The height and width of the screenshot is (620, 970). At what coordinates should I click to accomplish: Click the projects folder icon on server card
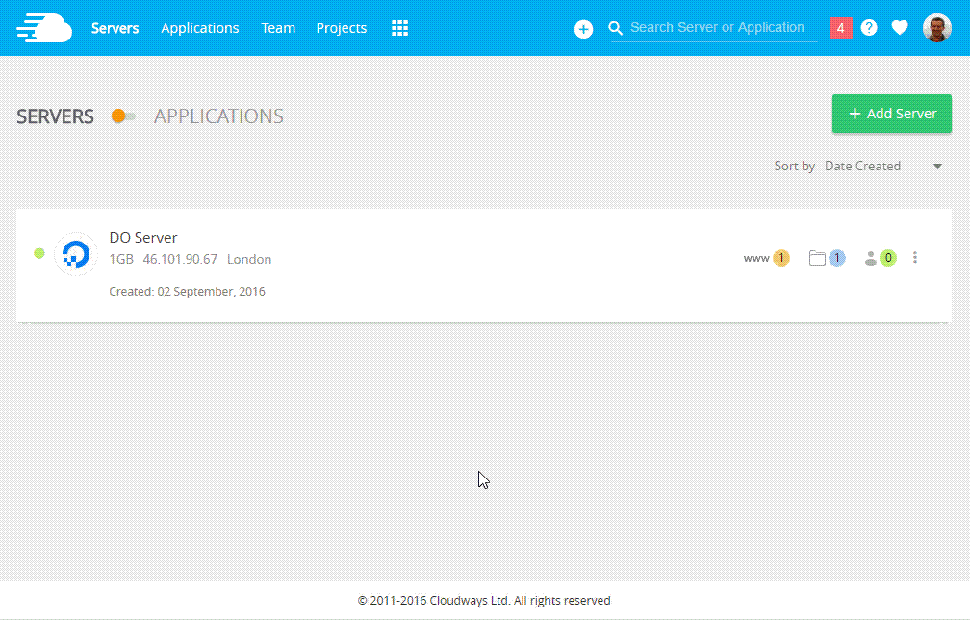tap(826, 257)
